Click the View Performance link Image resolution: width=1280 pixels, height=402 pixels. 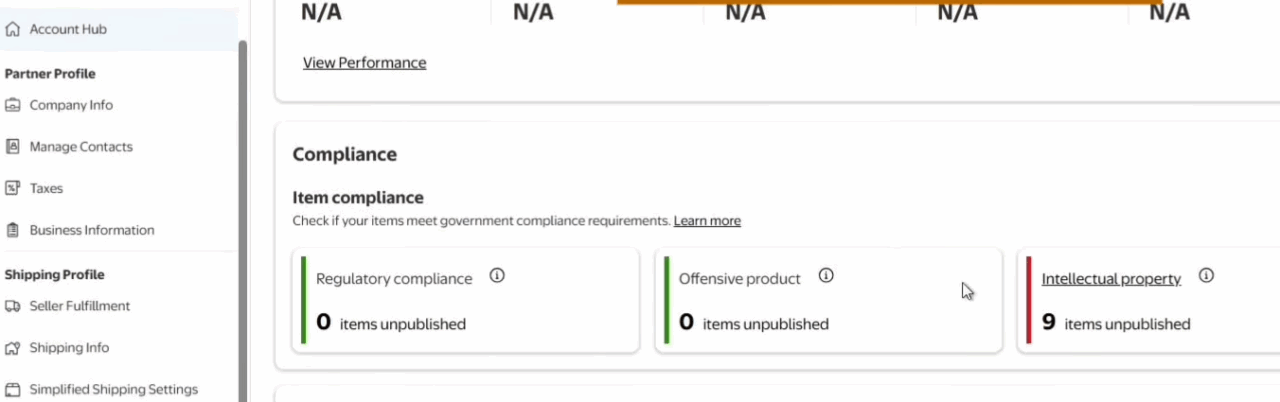coord(364,63)
